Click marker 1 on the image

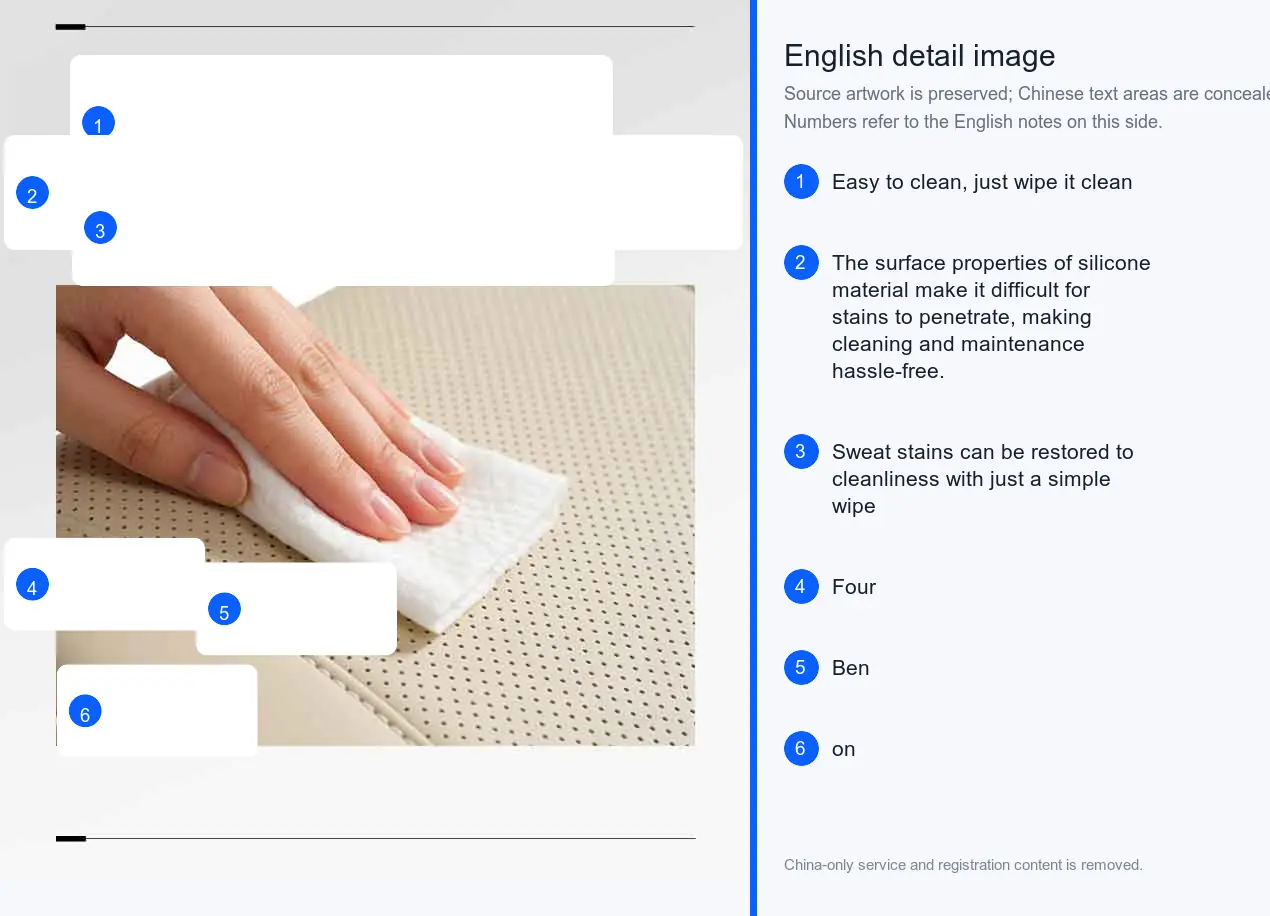98,123
